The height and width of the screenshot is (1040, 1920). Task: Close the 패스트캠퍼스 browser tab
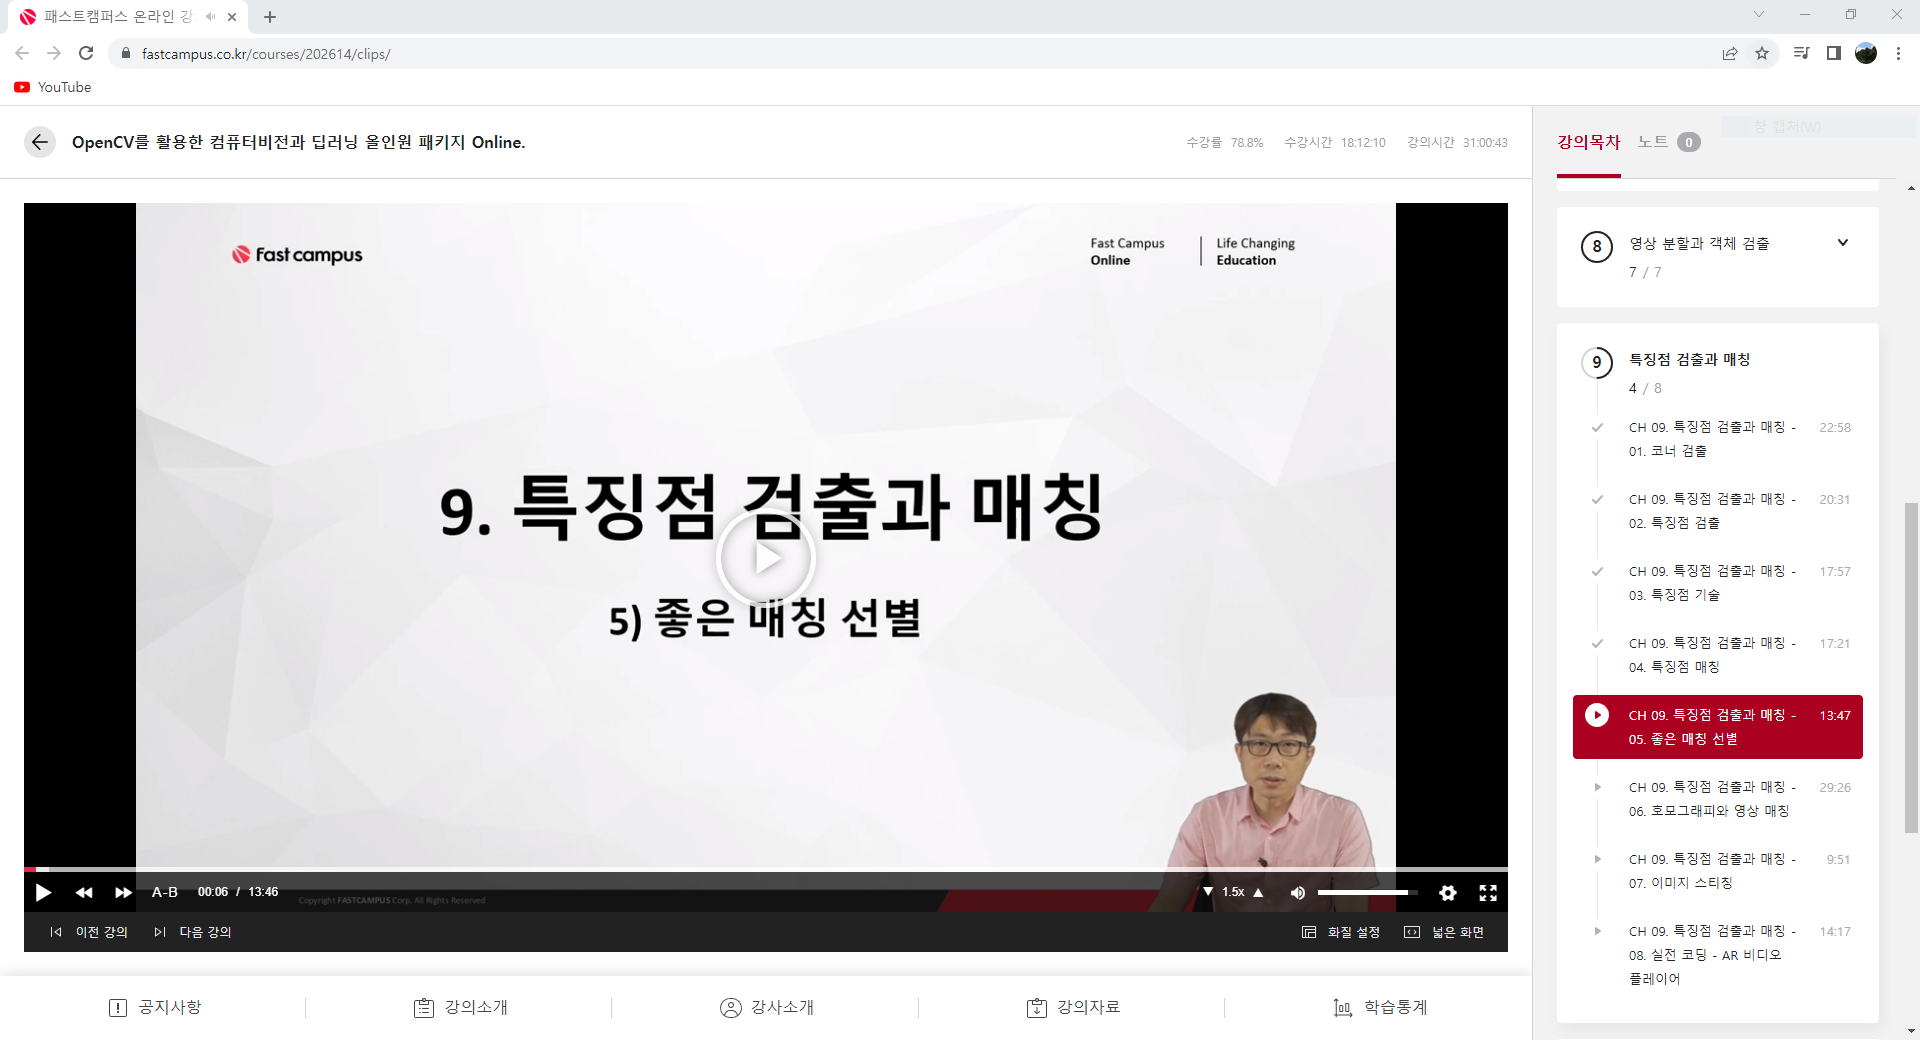[232, 17]
